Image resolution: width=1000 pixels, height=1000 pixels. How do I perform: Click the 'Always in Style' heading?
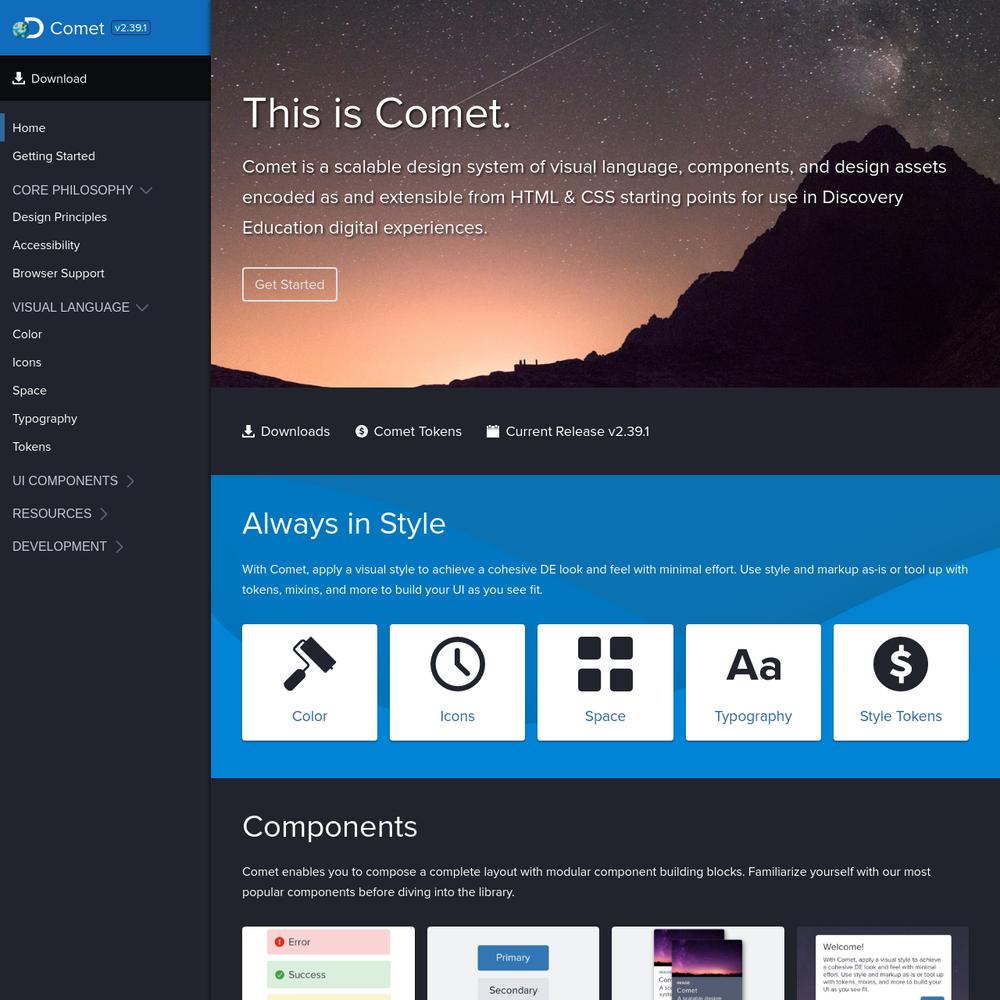pyautogui.click(x=344, y=524)
